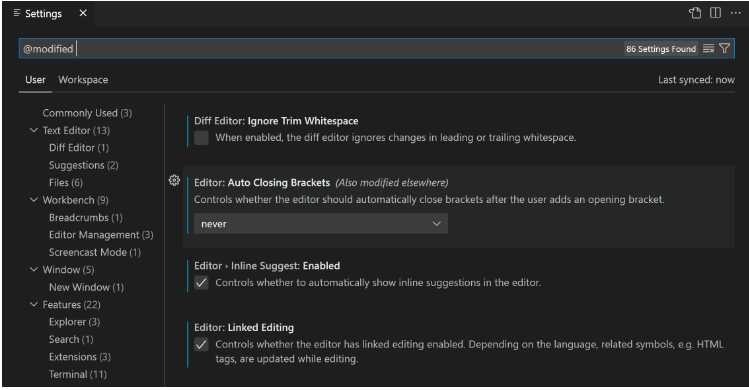Select Screencast Mode (1) category
Viewport: 749px width, 390px height.
[x=95, y=252]
